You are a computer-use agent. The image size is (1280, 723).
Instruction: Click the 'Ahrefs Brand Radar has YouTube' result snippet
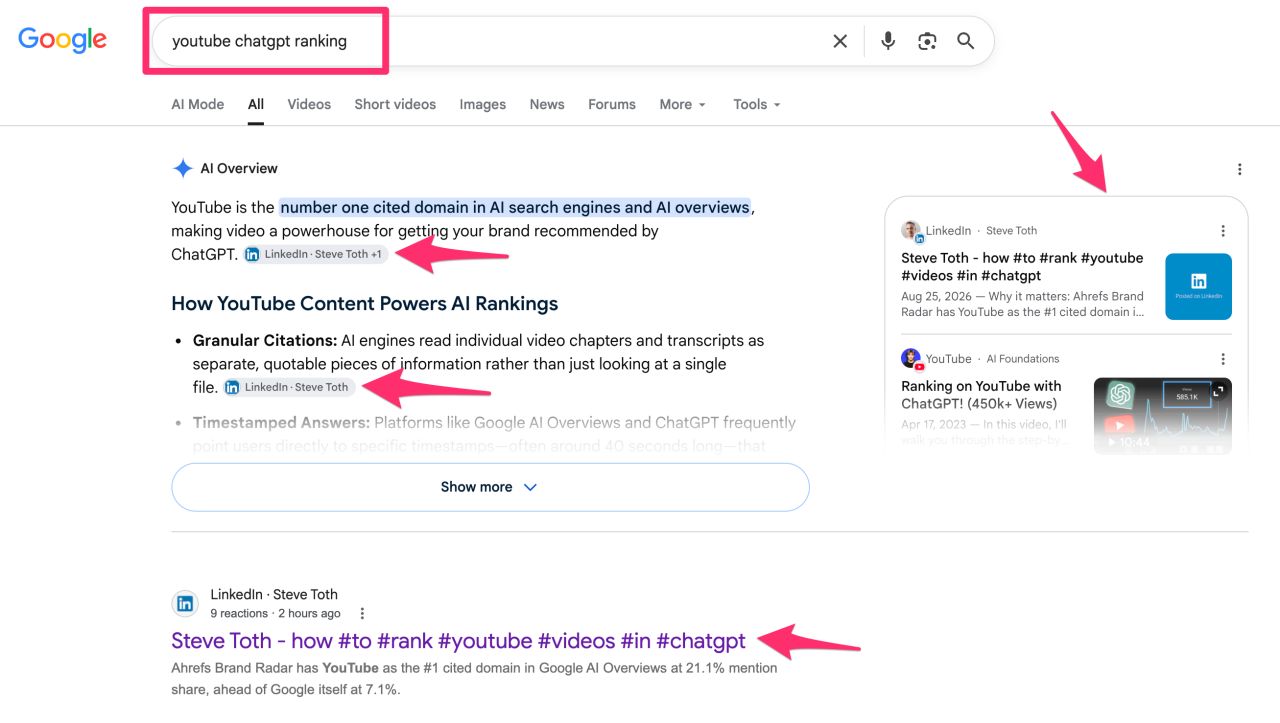(x=474, y=679)
